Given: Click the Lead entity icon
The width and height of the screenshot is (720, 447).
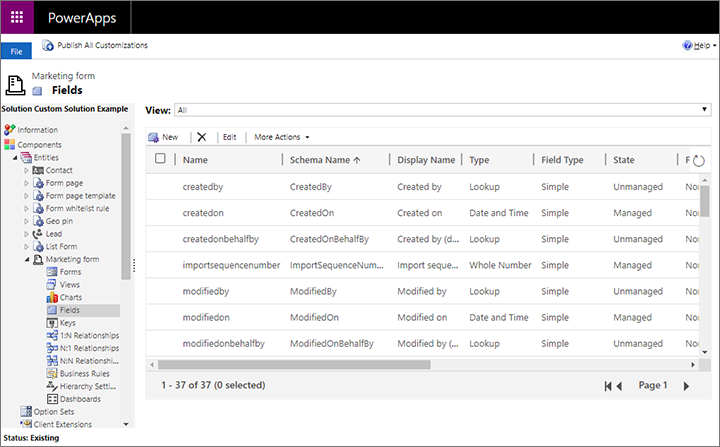Looking at the screenshot, I should pos(38,233).
